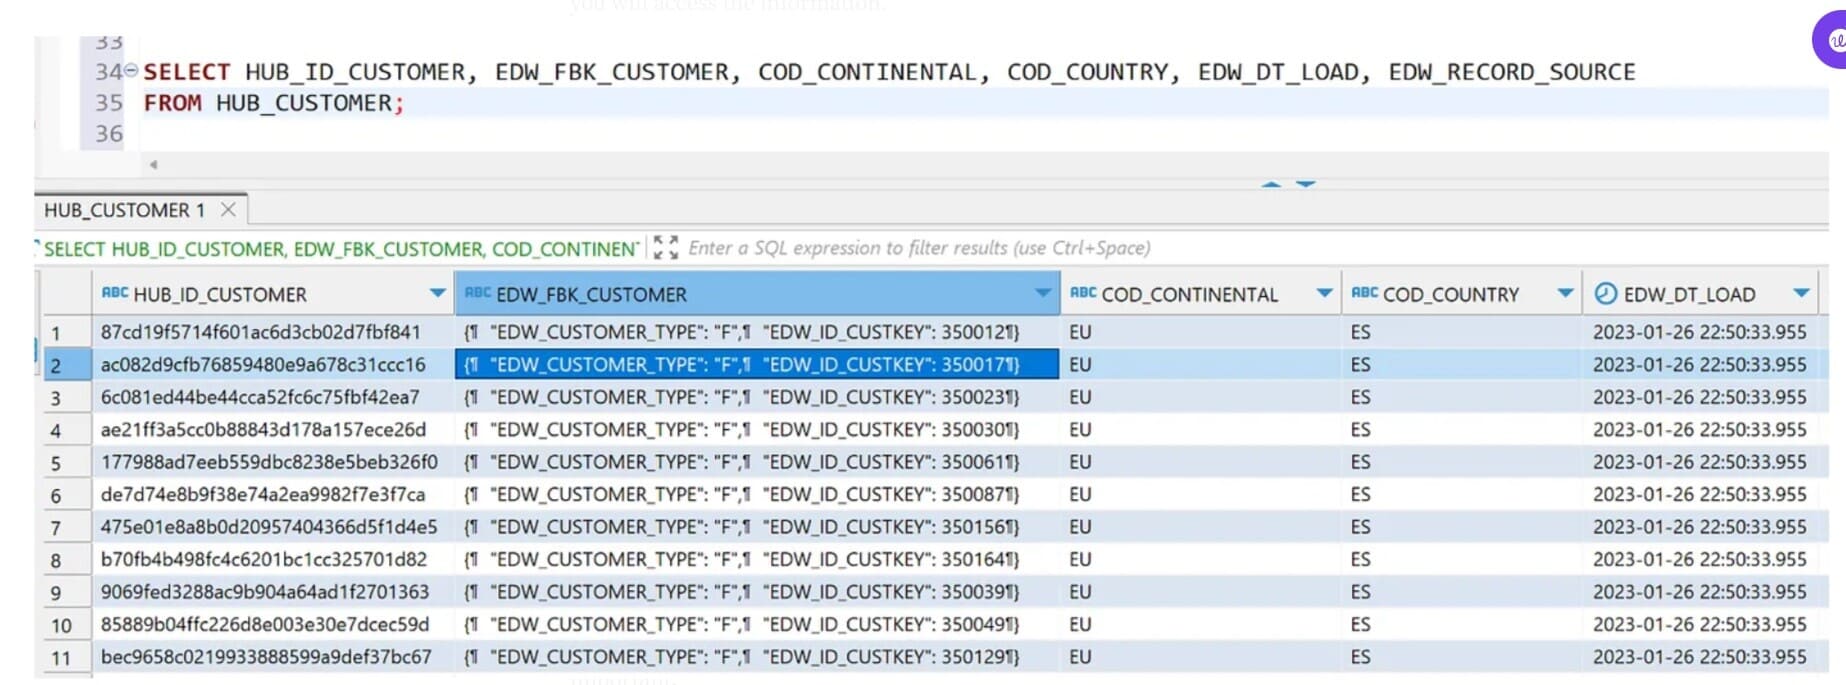Click the COD_COUNTRY ABC type icon
The image size is (1846, 685).
click(x=1364, y=293)
